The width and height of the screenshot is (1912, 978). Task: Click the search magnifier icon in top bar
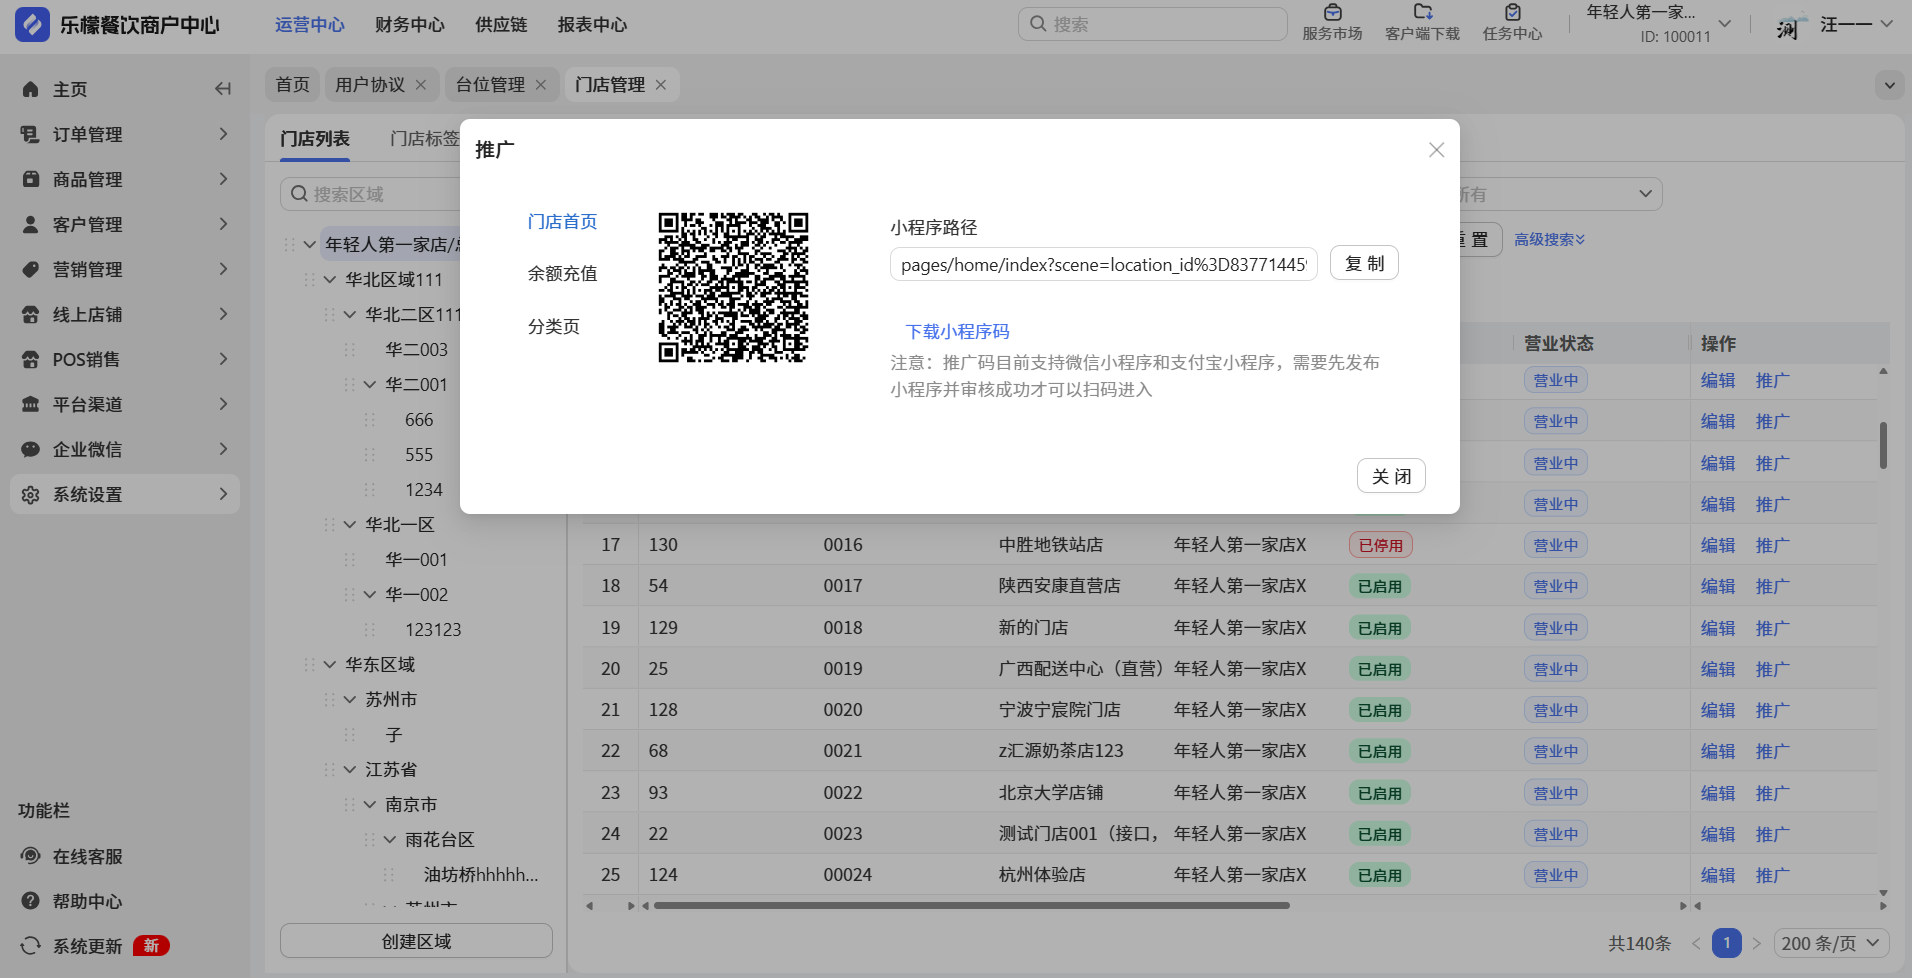(x=1038, y=24)
